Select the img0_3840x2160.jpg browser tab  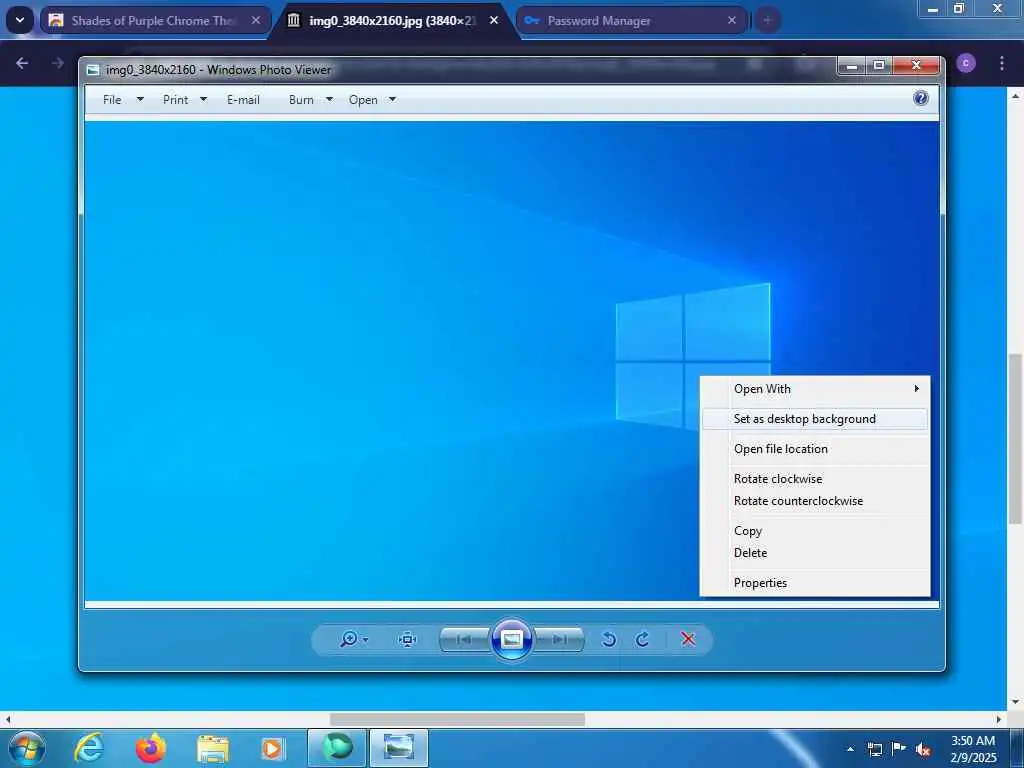click(x=394, y=20)
